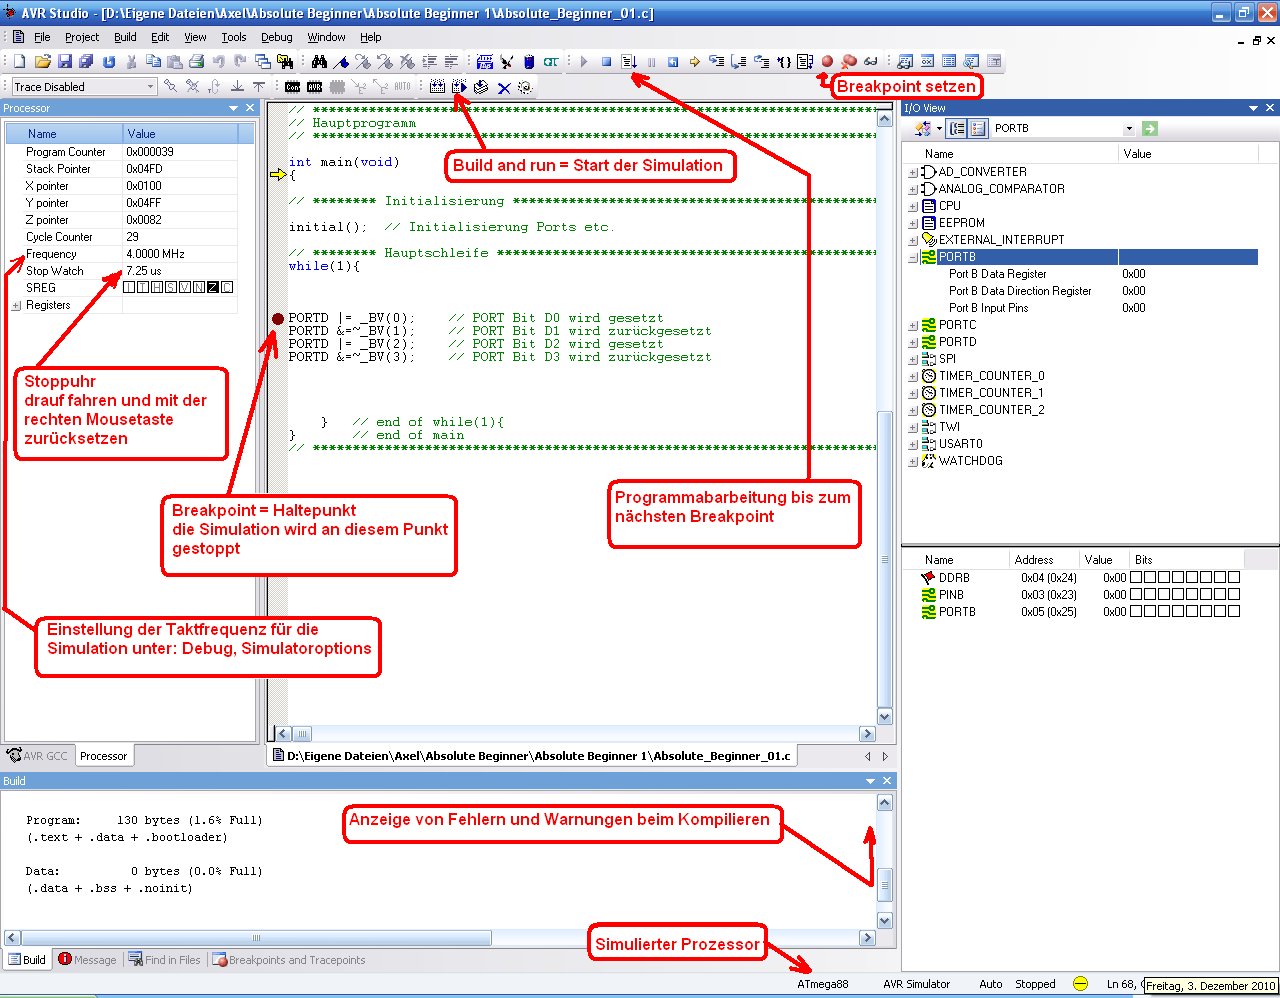
Task: Toggle the SREG H flag box
Action: click(x=157, y=288)
